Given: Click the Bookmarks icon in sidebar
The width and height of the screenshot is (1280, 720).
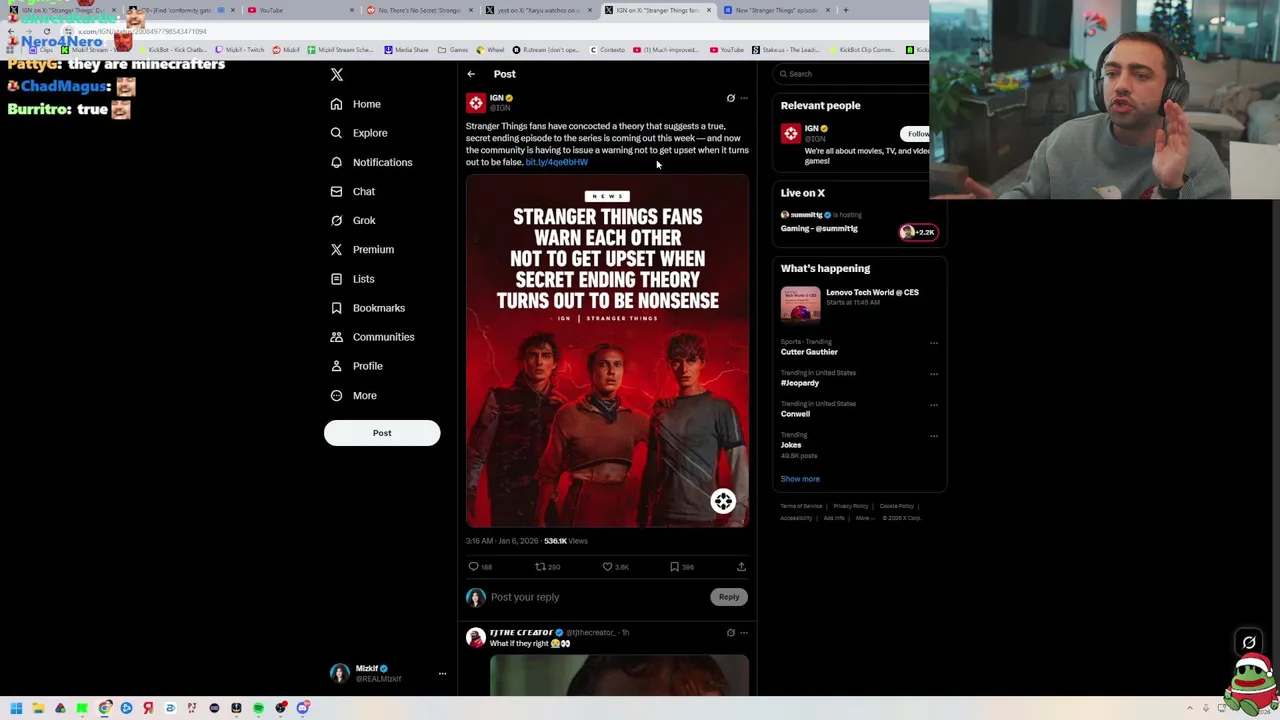Looking at the screenshot, I should (x=336, y=308).
